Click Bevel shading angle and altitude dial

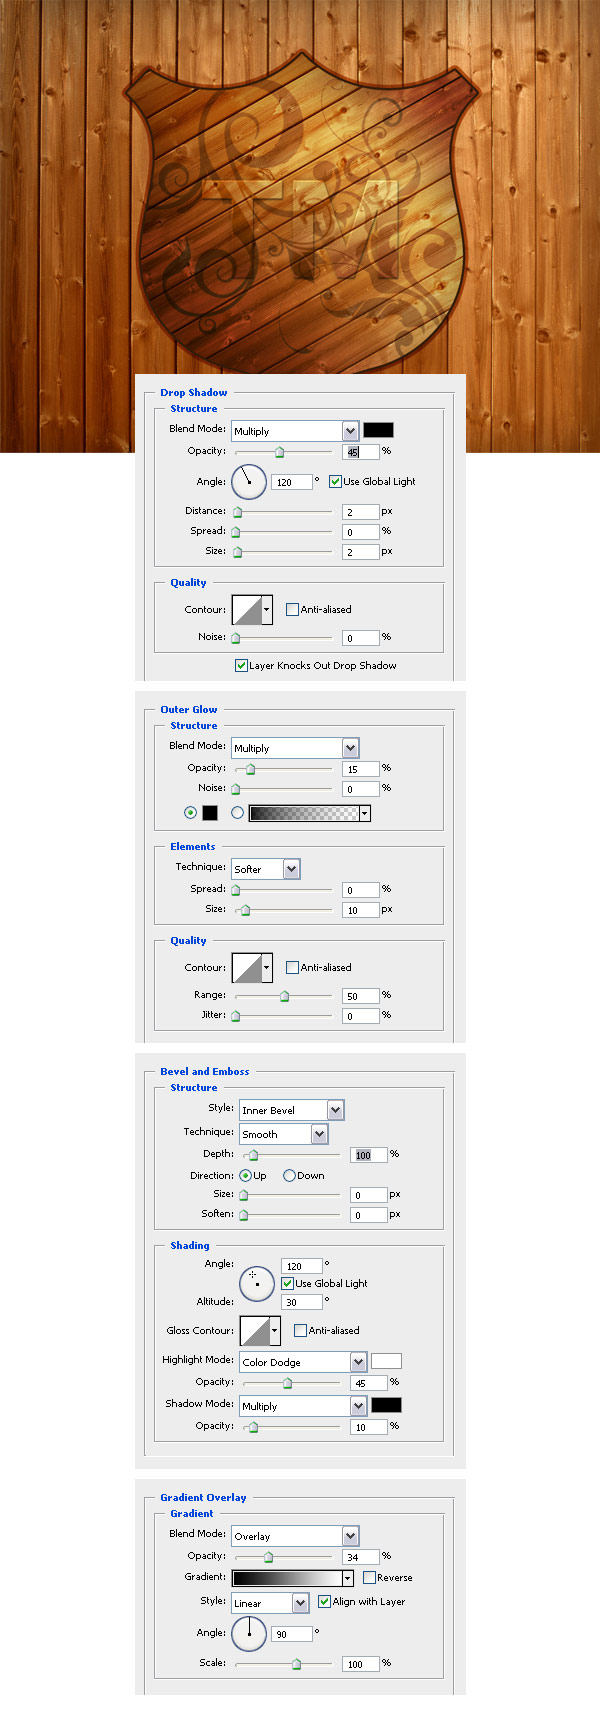[257, 1283]
